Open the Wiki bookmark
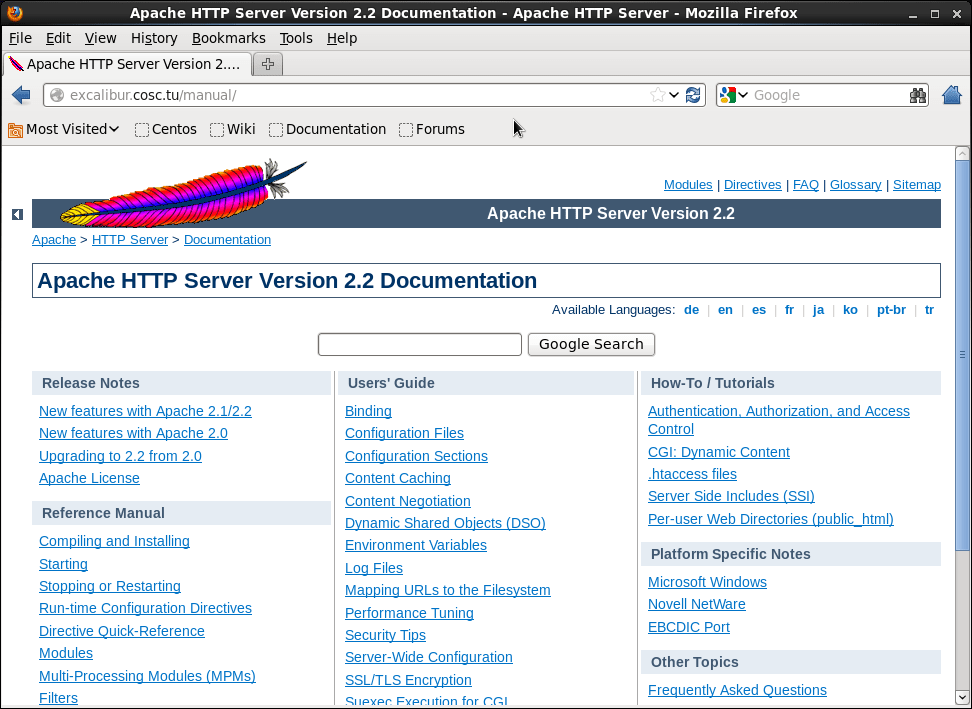The width and height of the screenshot is (972, 709). pyautogui.click(x=232, y=129)
